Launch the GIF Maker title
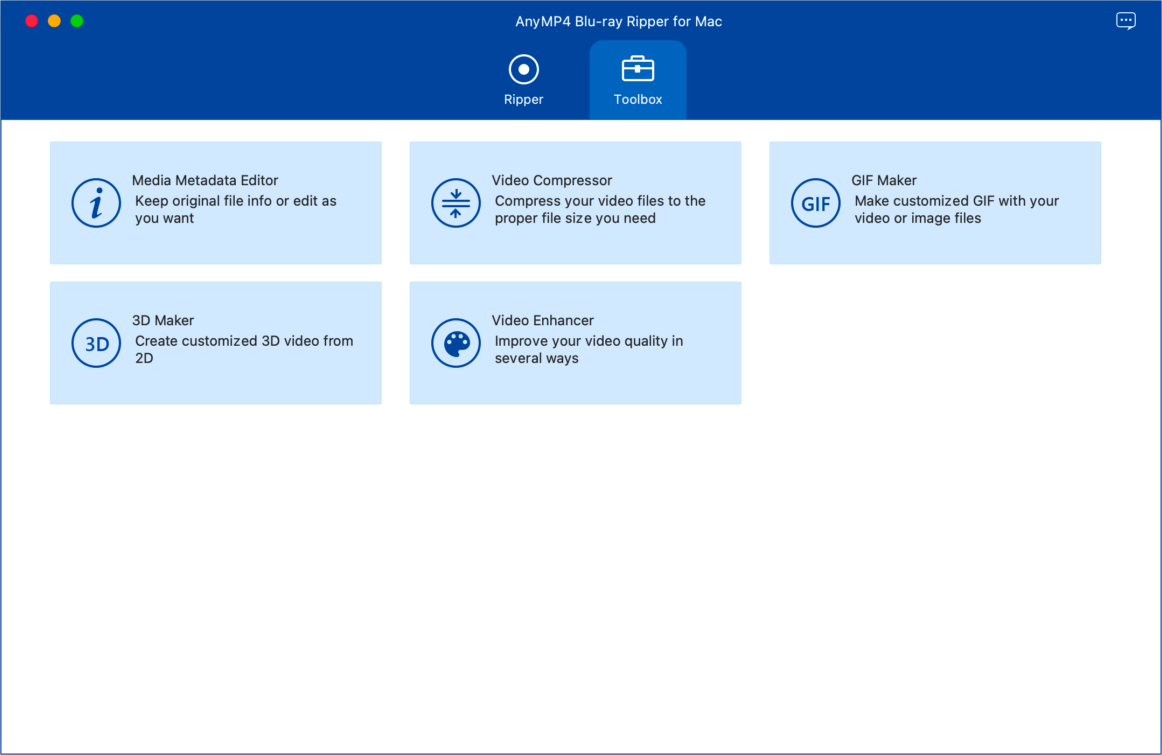The width and height of the screenshot is (1162, 755). pos(884,180)
